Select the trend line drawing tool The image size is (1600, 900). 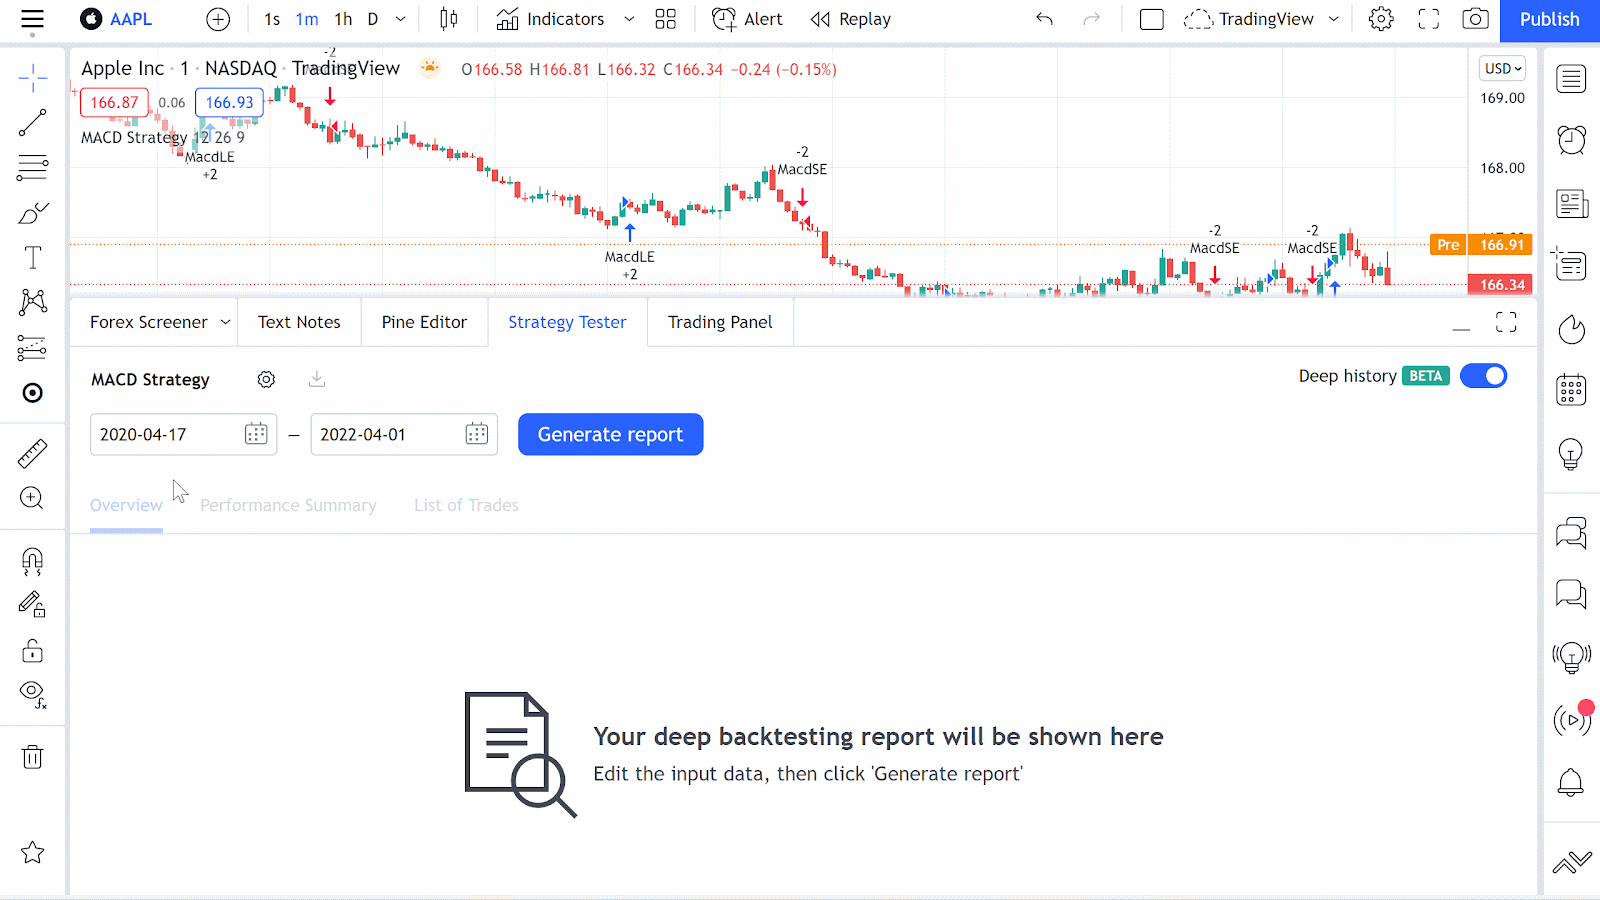point(32,123)
